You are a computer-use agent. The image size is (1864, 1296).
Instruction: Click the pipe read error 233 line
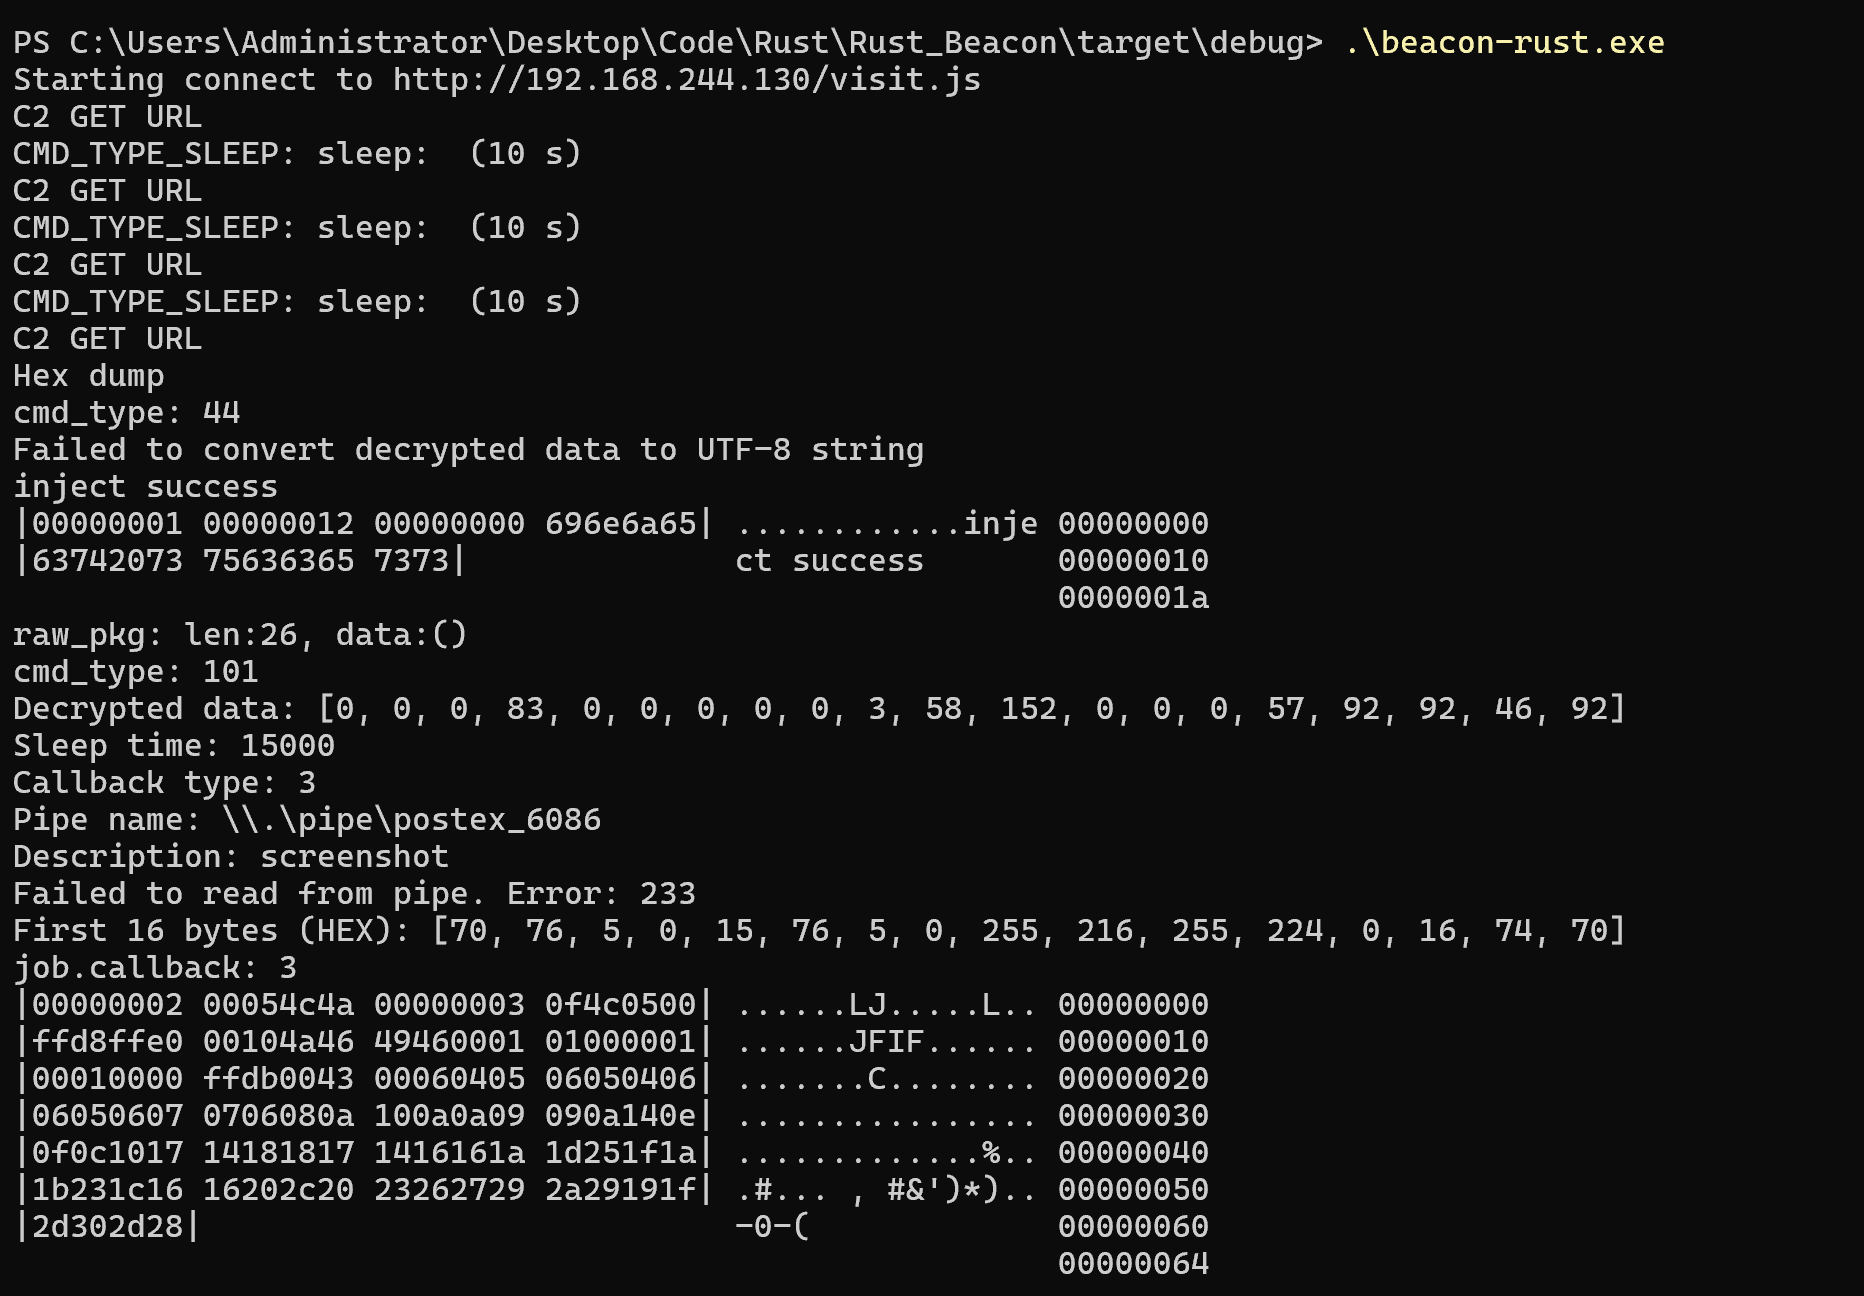pyautogui.click(x=354, y=893)
